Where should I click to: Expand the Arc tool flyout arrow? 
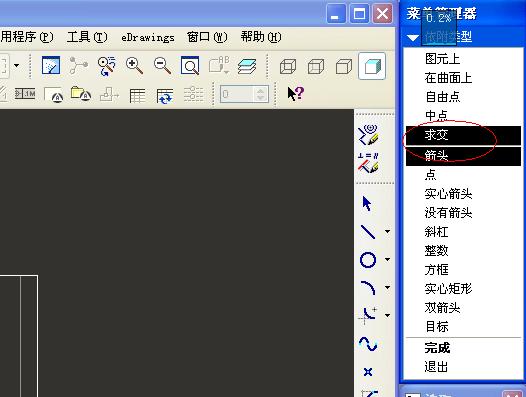[x=387, y=288]
